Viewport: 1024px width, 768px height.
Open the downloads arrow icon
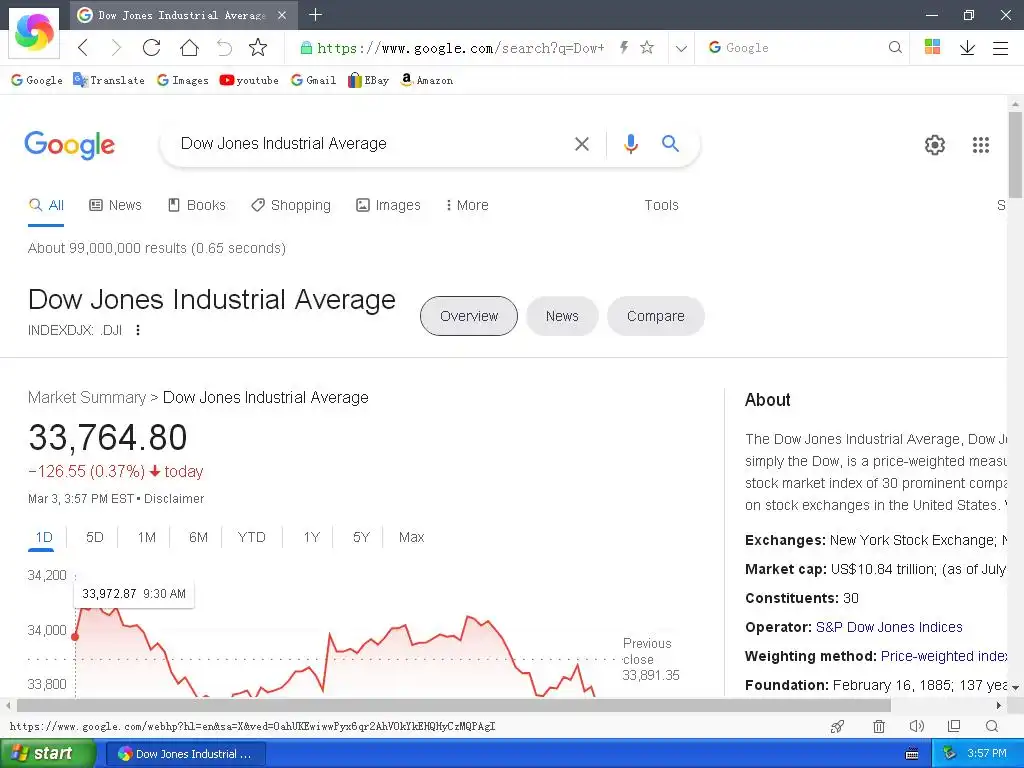[x=967, y=48]
